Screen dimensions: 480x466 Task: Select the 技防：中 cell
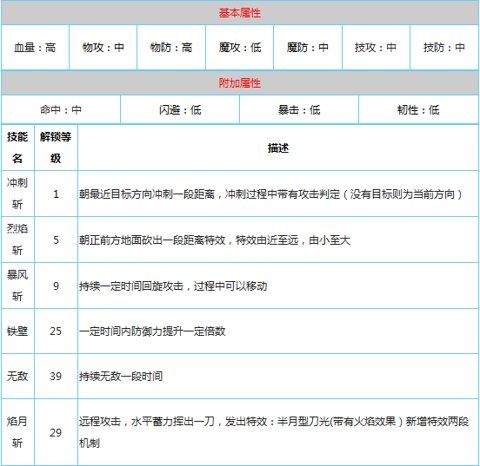point(444,47)
